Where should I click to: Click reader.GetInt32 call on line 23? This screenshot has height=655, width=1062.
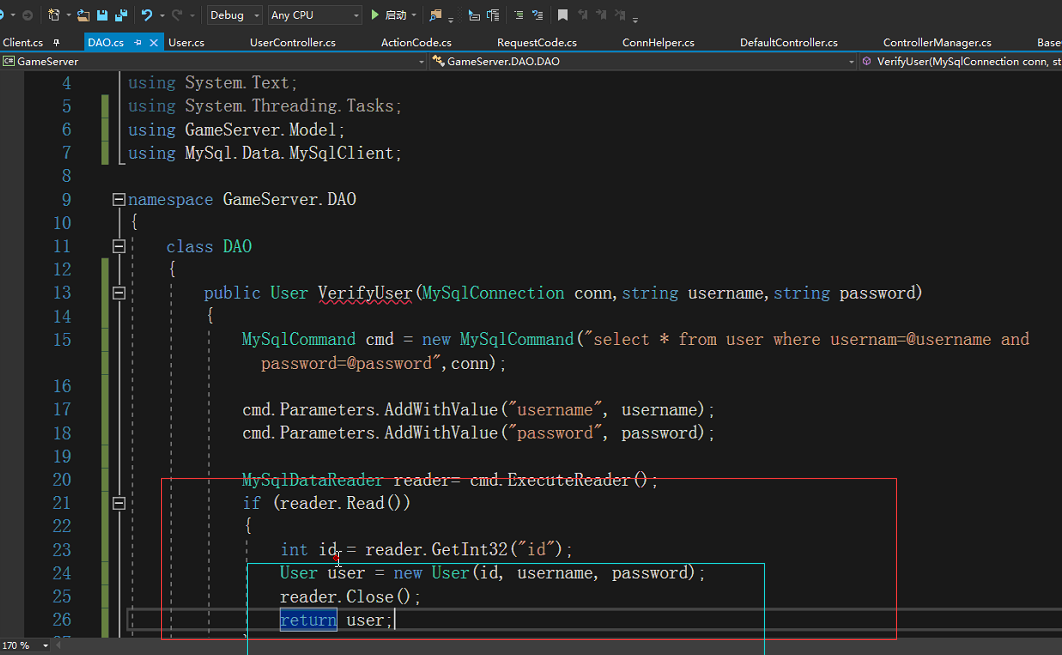(468, 549)
